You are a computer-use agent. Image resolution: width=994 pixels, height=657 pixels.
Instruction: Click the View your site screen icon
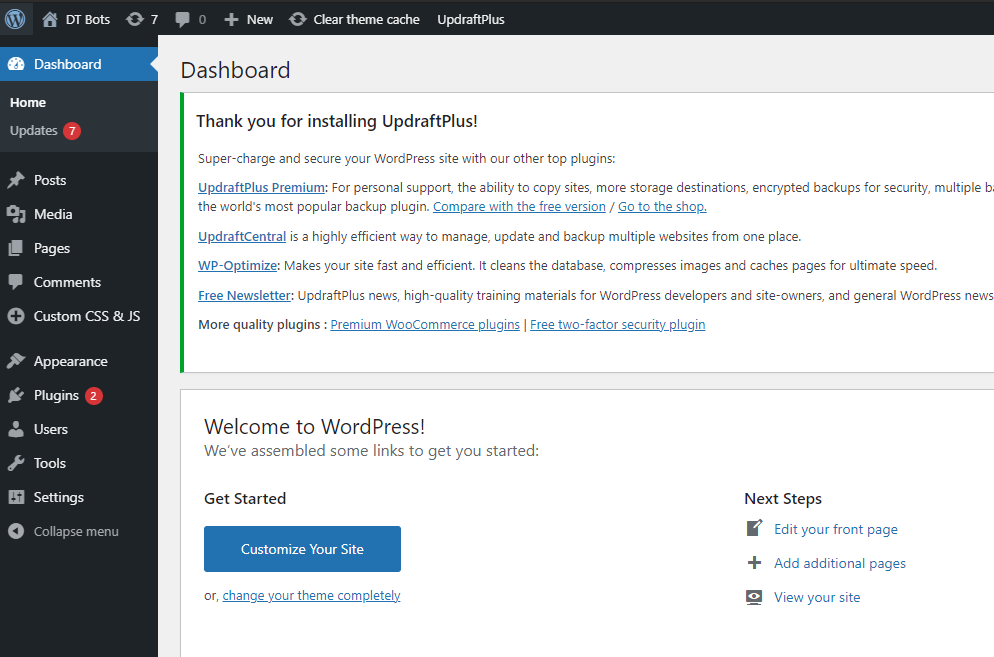[754, 597]
